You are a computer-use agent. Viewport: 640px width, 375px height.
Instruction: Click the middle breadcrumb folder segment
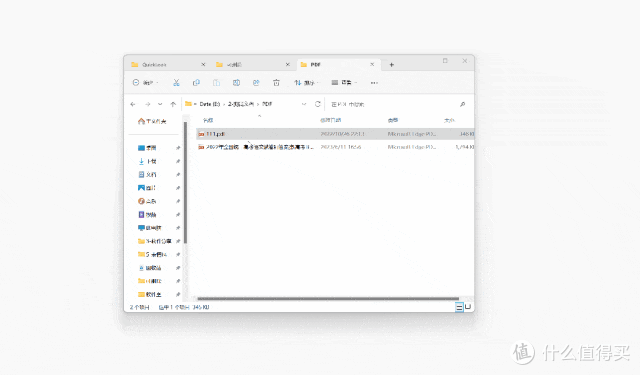[241, 104]
